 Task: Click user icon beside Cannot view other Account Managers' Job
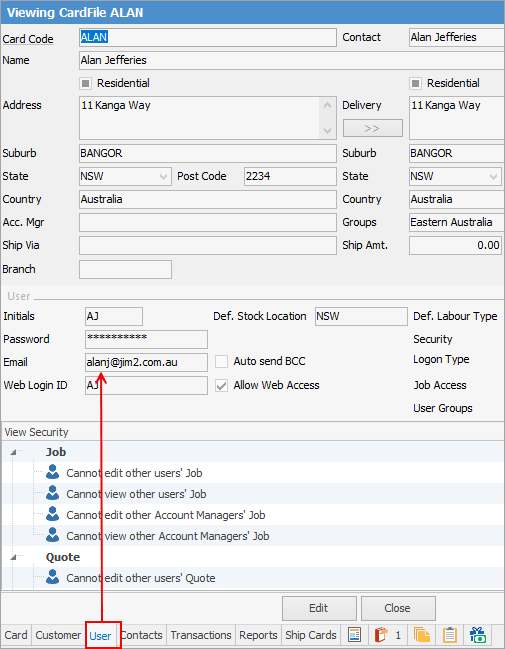53,535
